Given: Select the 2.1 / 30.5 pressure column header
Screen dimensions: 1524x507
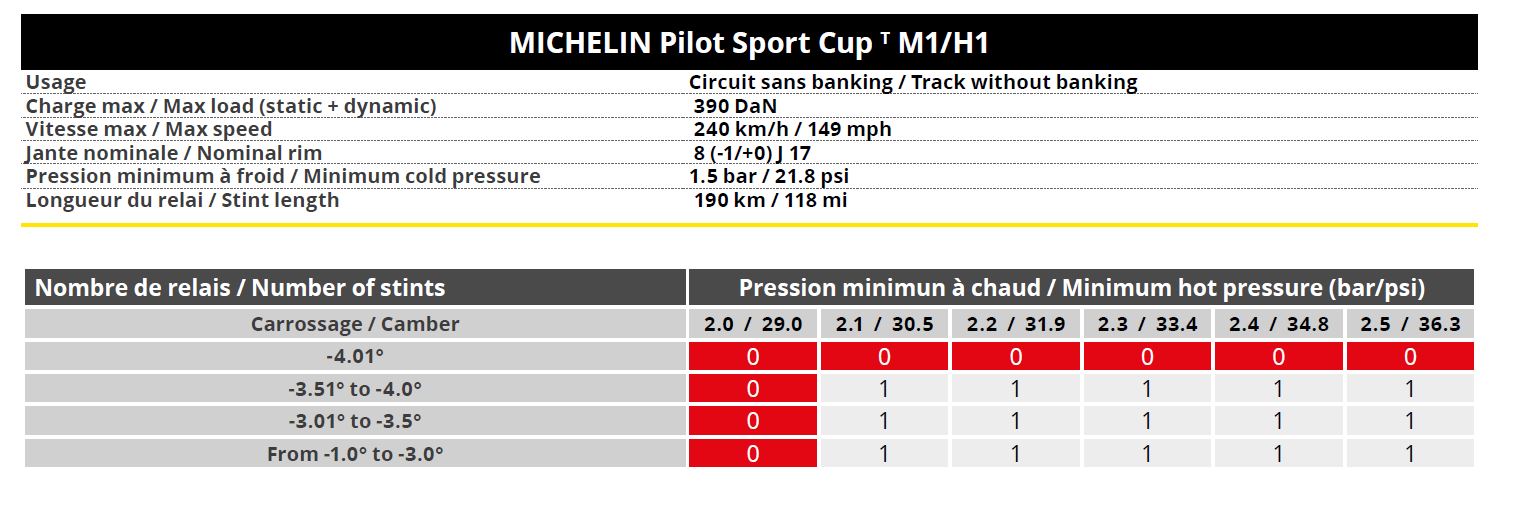Looking at the screenshot, I should [x=884, y=324].
